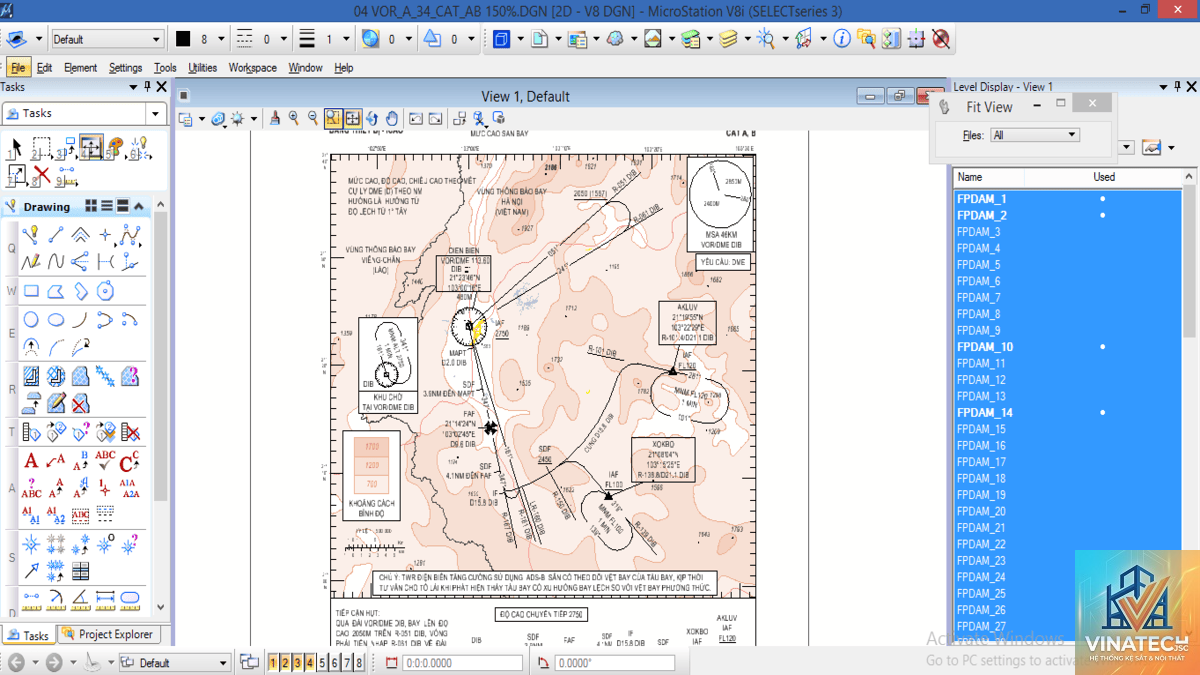The width and height of the screenshot is (1200, 675).
Task: Toggle view number 3 button
Action: [x=298, y=663]
